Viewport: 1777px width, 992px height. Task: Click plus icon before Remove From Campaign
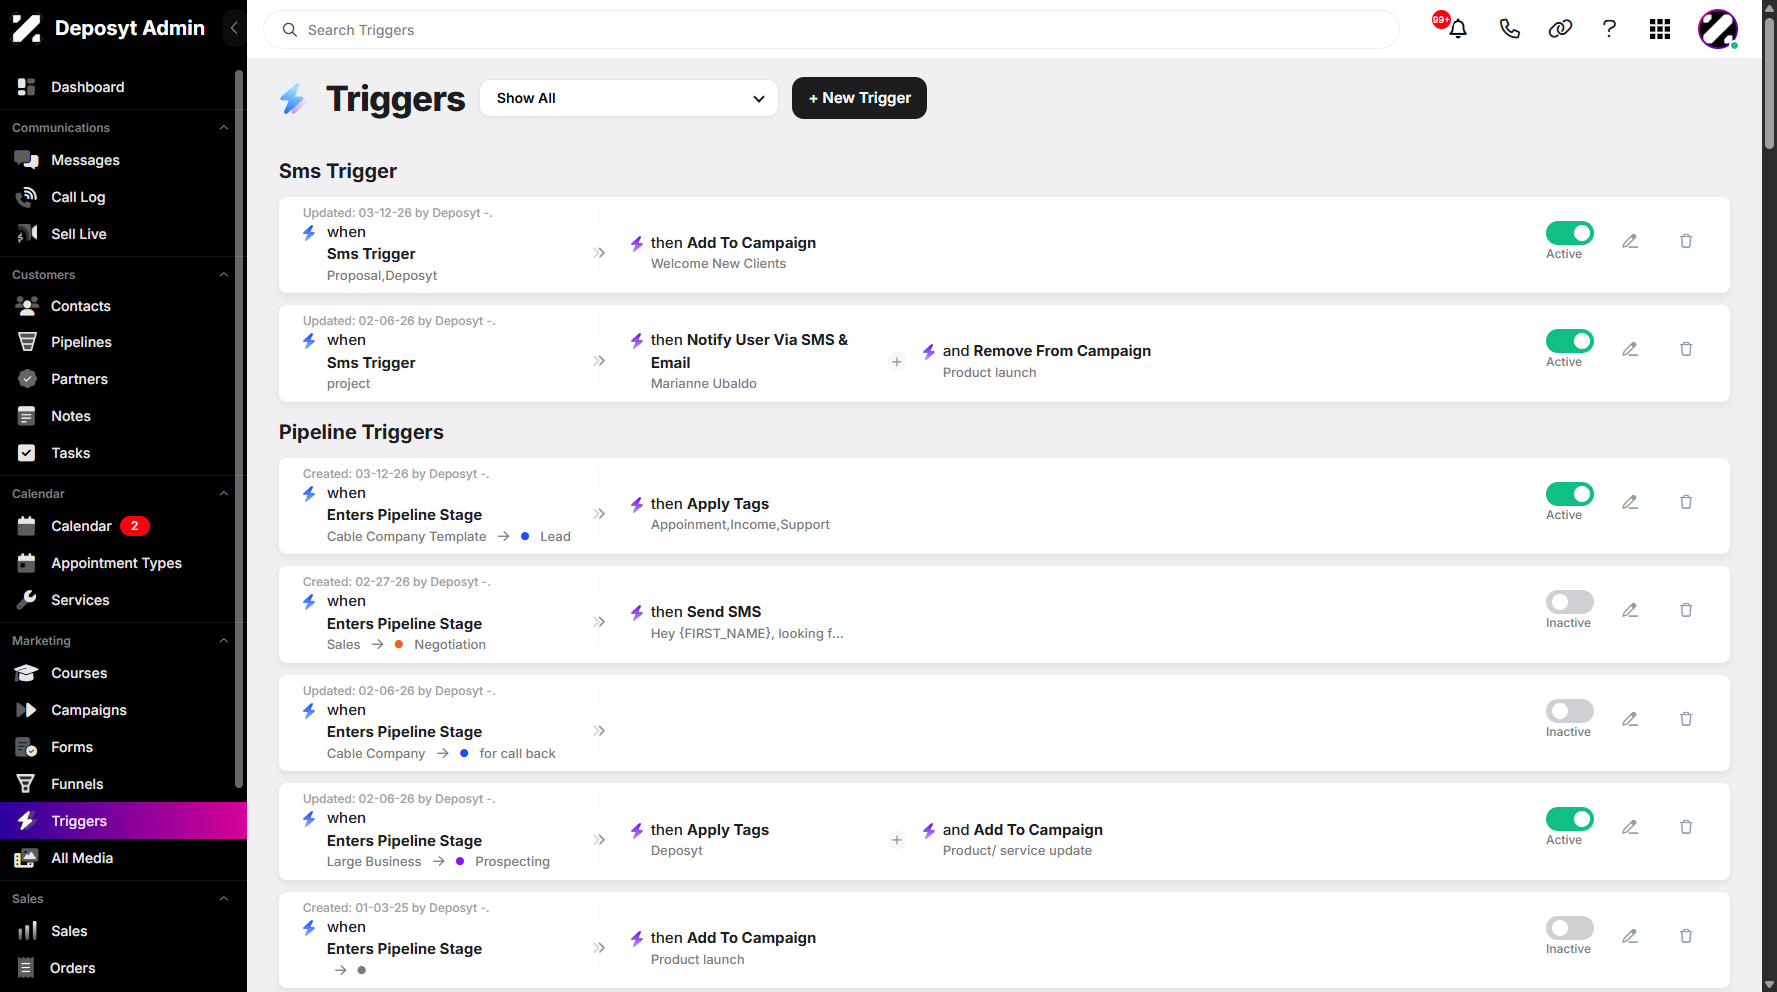897,362
